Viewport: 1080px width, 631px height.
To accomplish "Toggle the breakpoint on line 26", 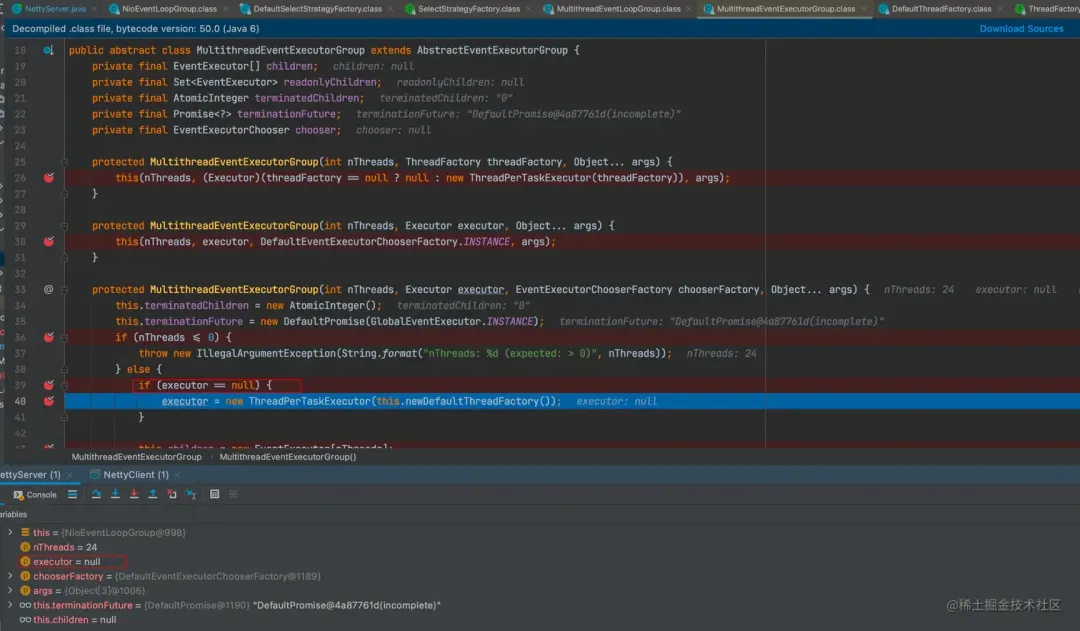I will [49, 178].
